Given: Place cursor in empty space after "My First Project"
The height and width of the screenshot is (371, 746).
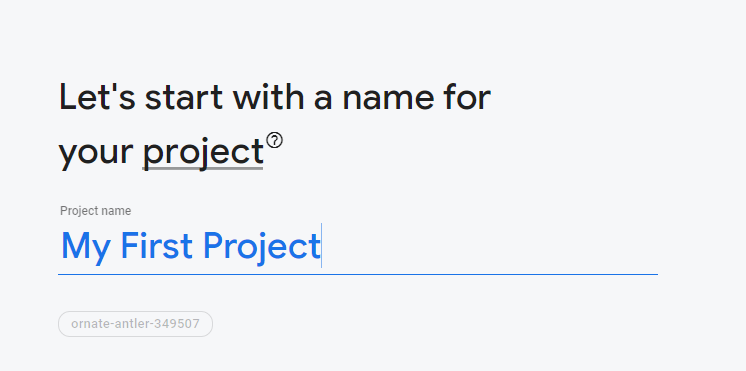Looking at the screenshot, I should pyautogui.click(x=490, y=246).
